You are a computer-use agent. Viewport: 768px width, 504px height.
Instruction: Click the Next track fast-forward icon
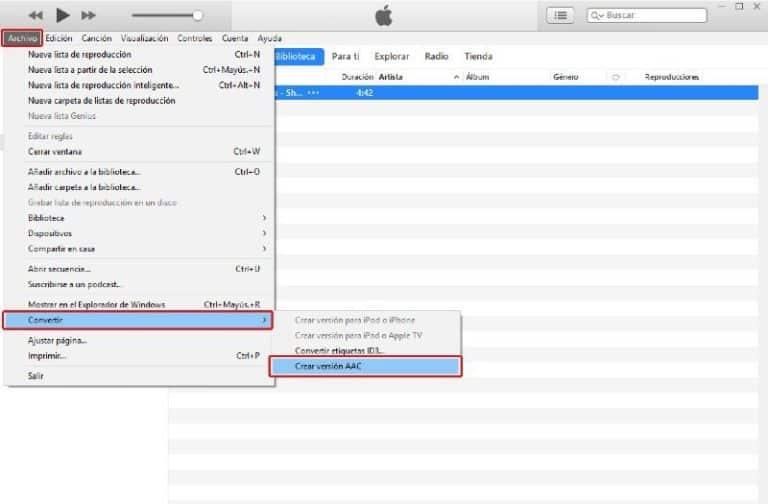coord(89,15)
